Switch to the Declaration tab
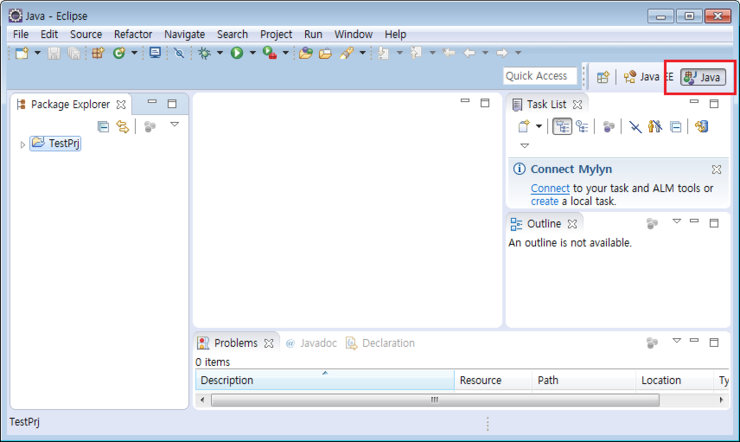The image size is (740, 442). tap(380, 343)
